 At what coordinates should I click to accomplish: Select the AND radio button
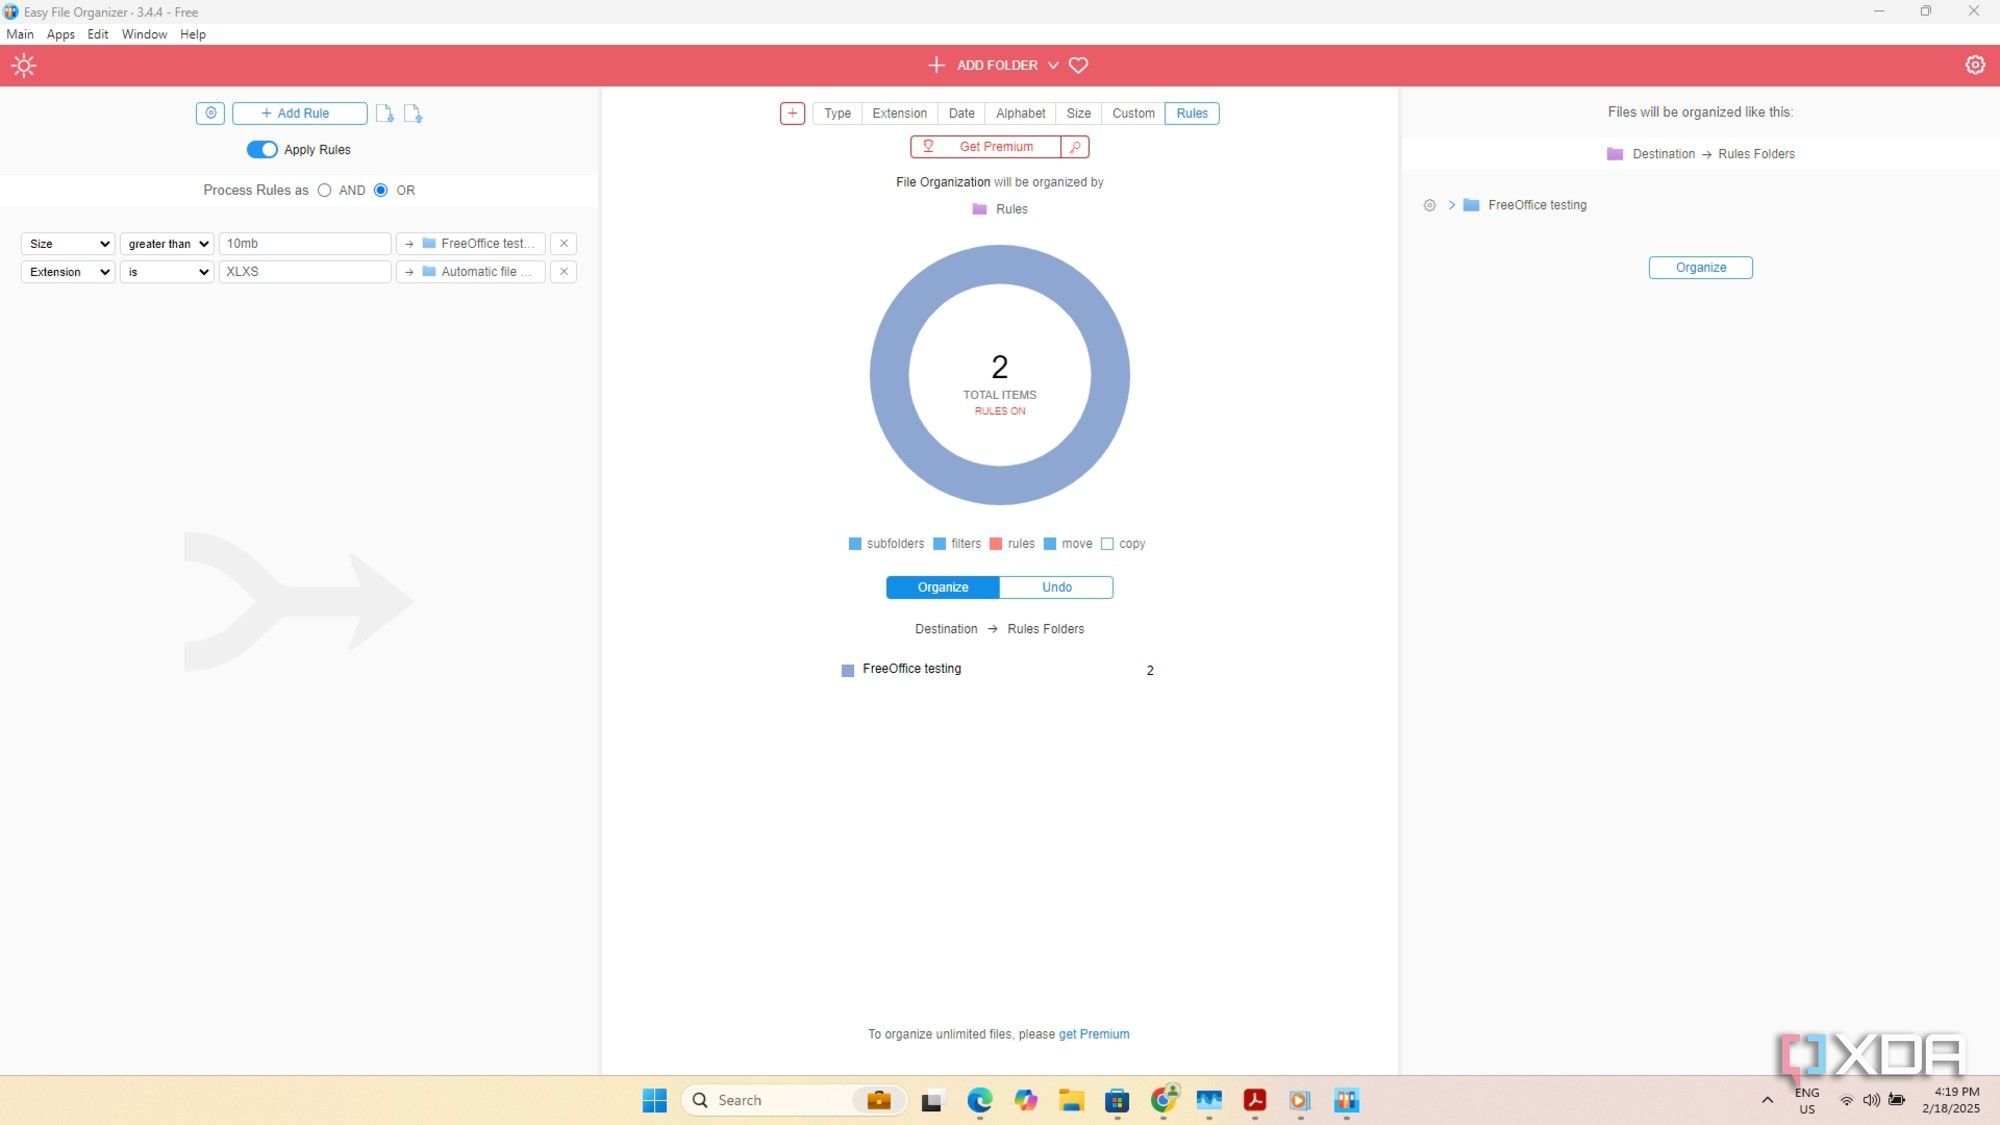click(x=325, y=191)
